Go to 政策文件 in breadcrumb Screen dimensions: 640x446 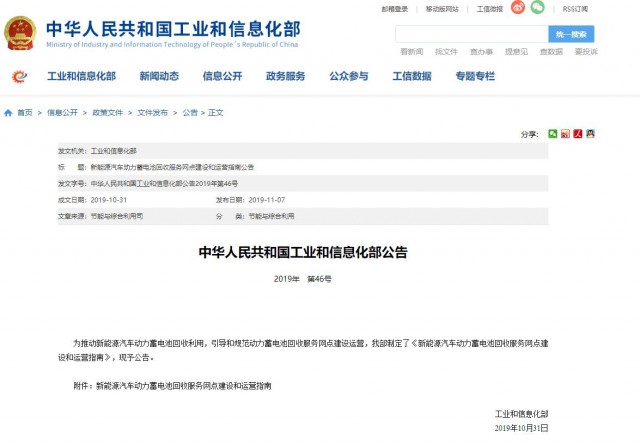pos(107,113)
